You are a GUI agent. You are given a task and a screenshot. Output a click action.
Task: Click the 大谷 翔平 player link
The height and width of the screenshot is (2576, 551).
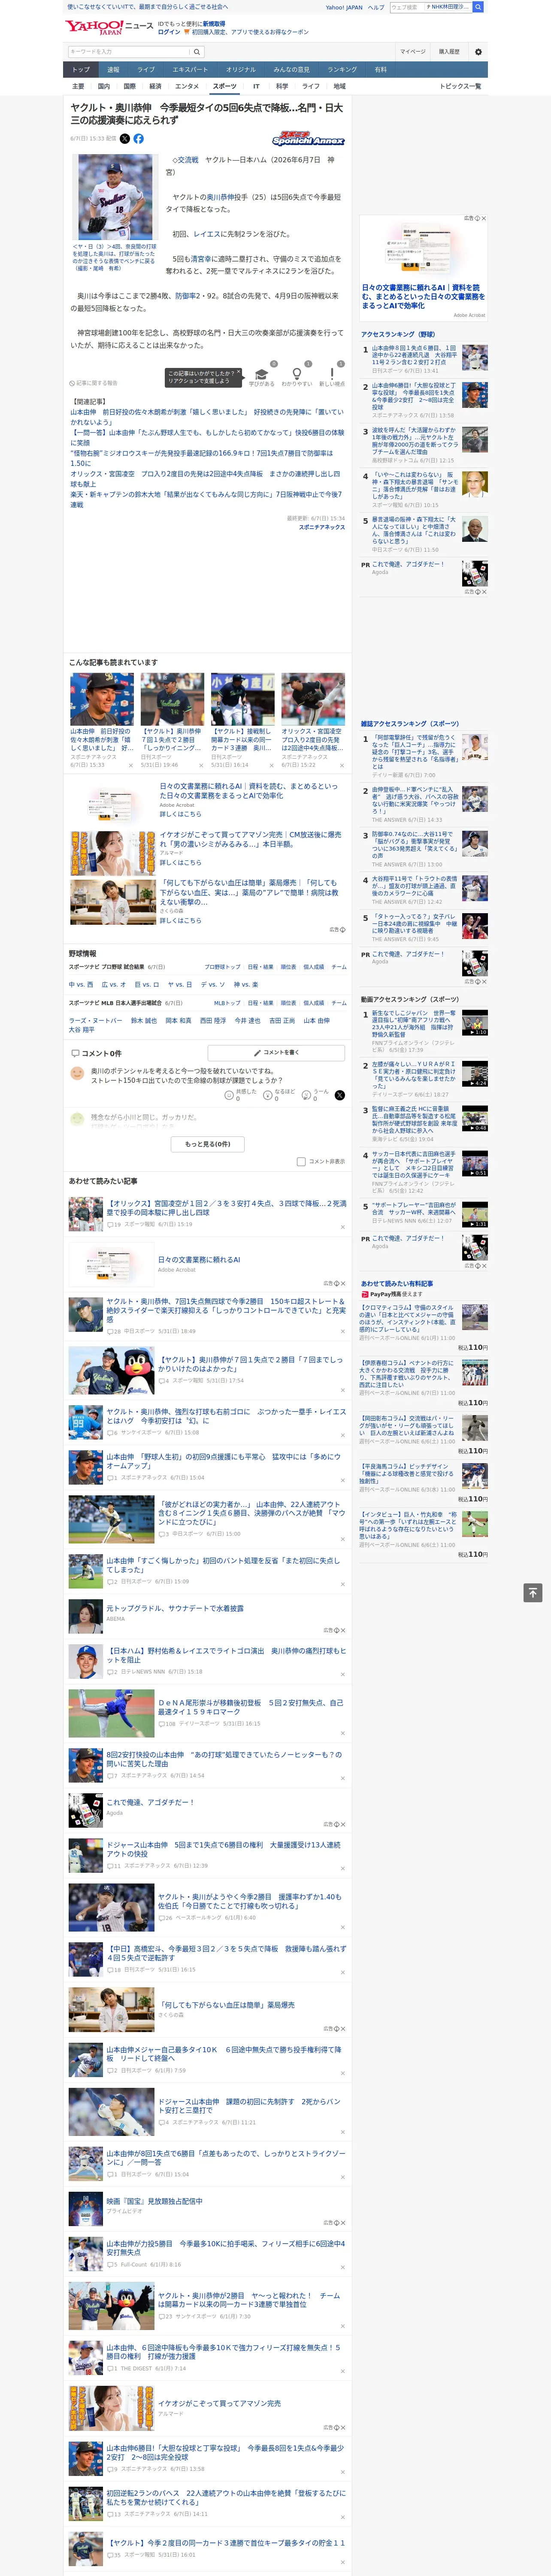click(x=81, y=1030)
